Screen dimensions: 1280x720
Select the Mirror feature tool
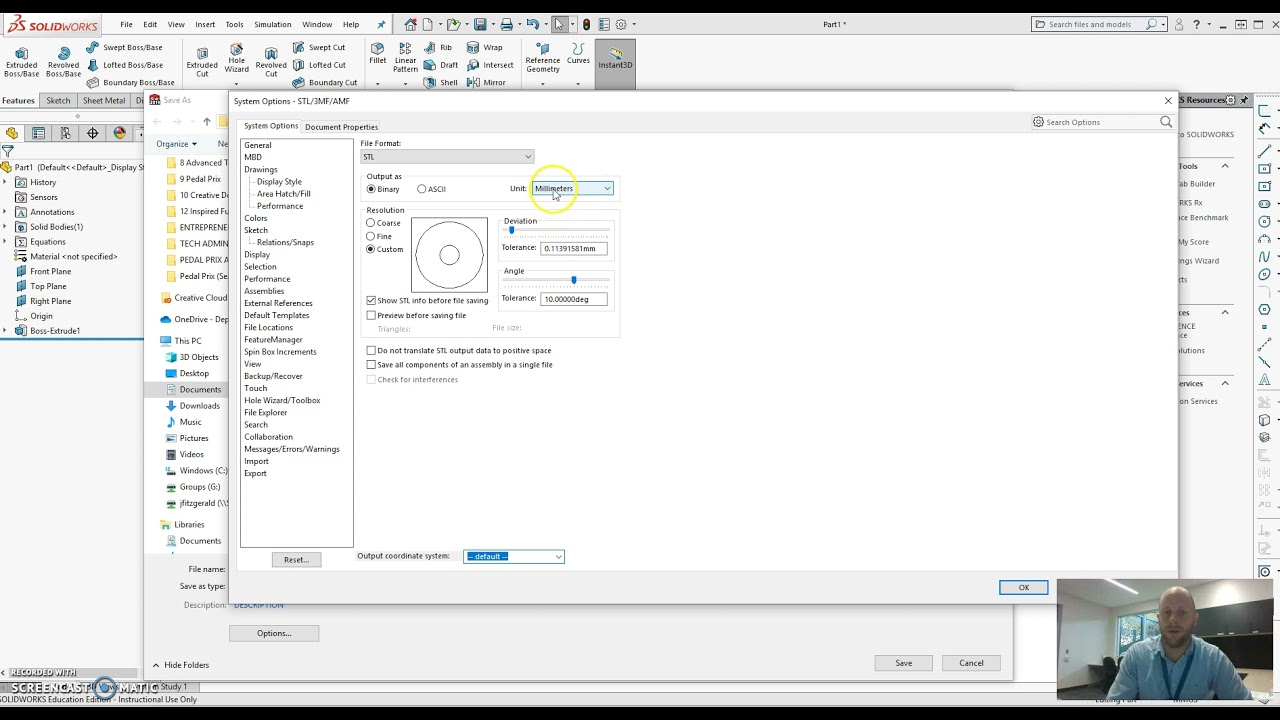[487, 83]
